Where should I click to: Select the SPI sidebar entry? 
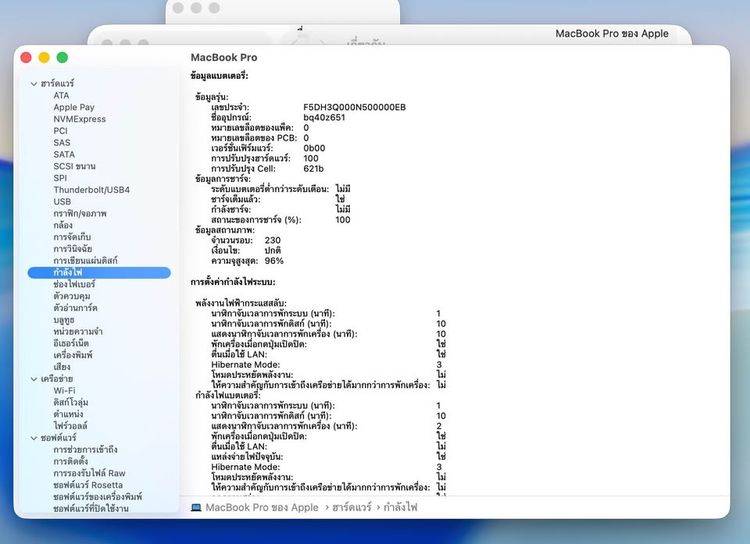point(60,178)
